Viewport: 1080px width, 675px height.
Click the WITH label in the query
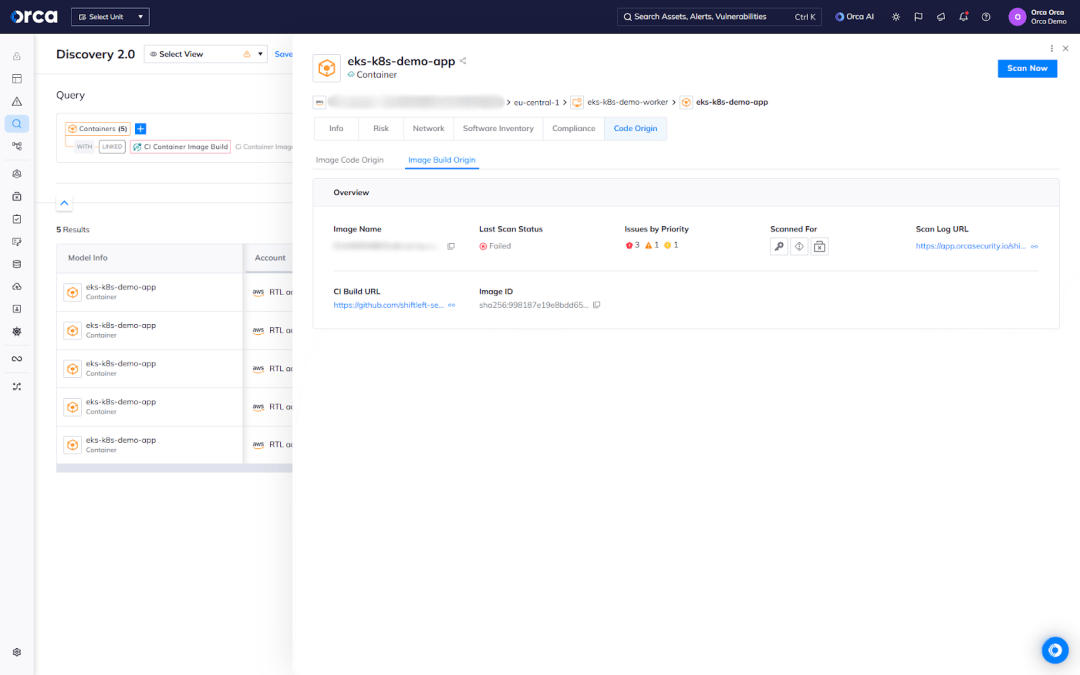[x=84, y=147]
